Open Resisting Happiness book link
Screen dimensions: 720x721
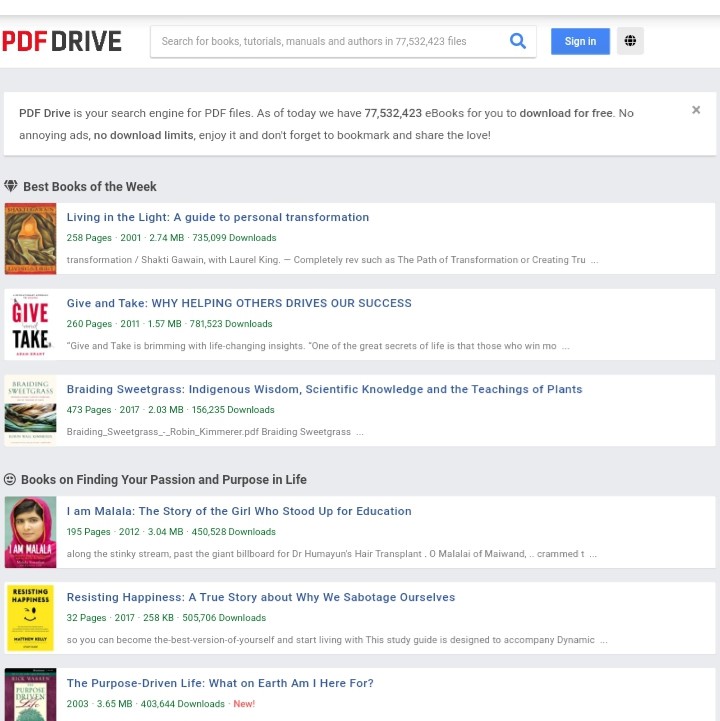[261, 597]
